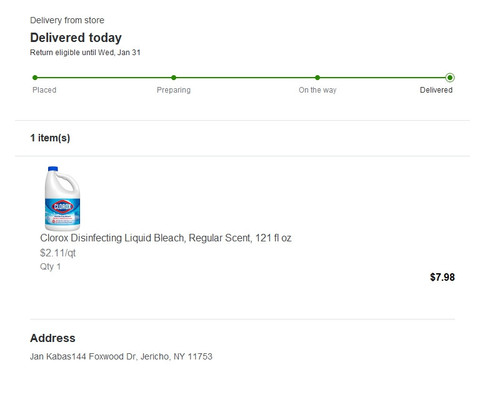Click the Delivered today heading
Image resolution: width=500 pixels, height=404 pixels.
(76, 38)
